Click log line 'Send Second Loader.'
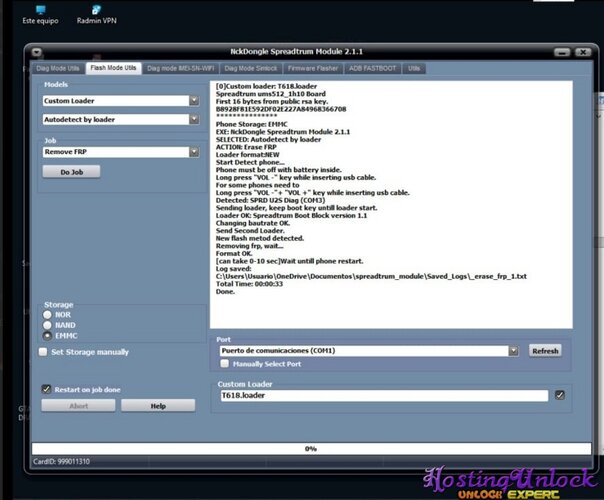Image resolution: width=604 pixels, height=500 pixels. click(250, 231)
